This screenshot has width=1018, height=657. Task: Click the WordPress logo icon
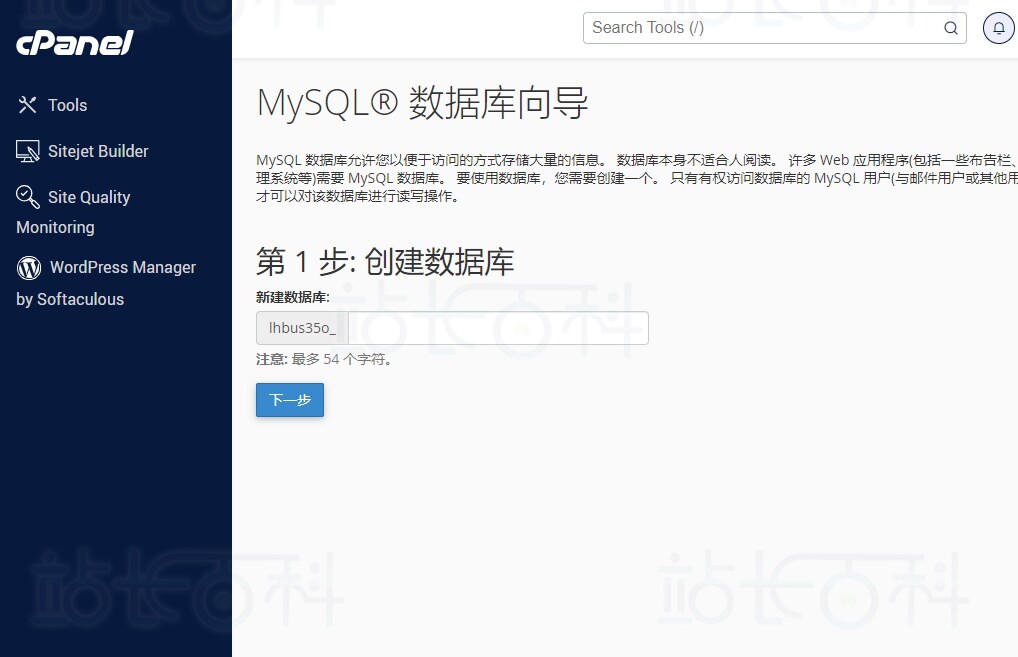[29, 267]
